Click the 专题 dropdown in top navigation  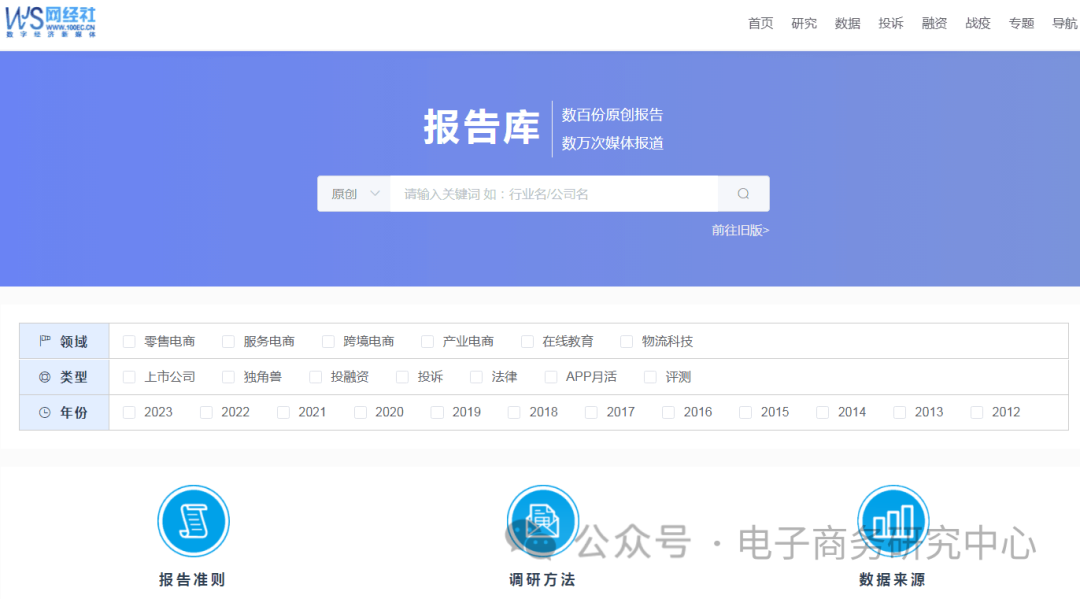tap(1021, 22)
